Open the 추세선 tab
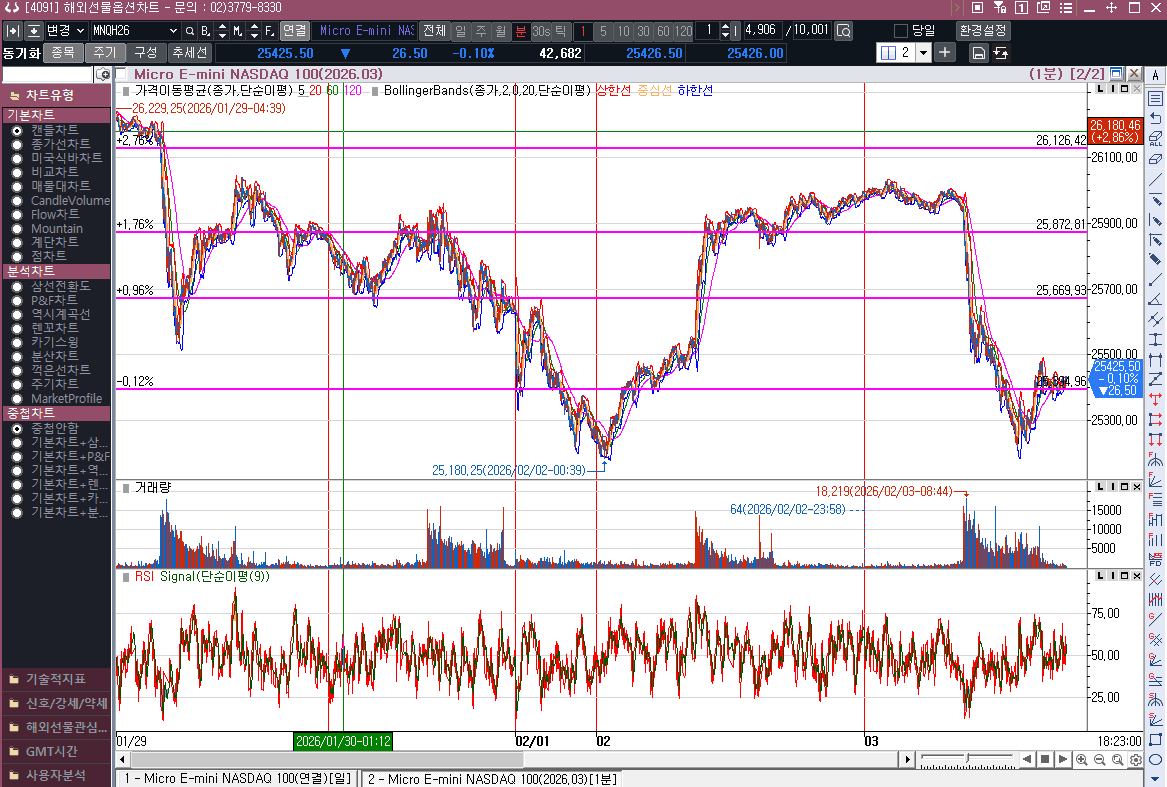This screenshot has width=1167, height=787. click(x=189, y=52)
